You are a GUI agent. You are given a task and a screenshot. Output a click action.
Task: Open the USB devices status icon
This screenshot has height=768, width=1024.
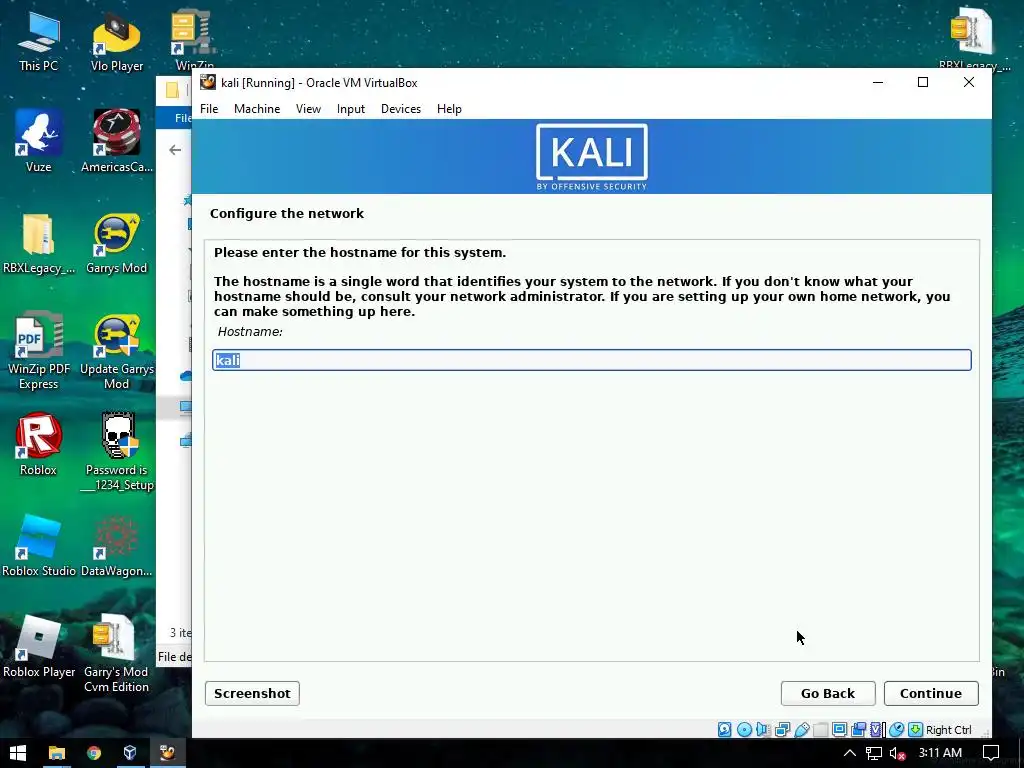coord(802,729)
